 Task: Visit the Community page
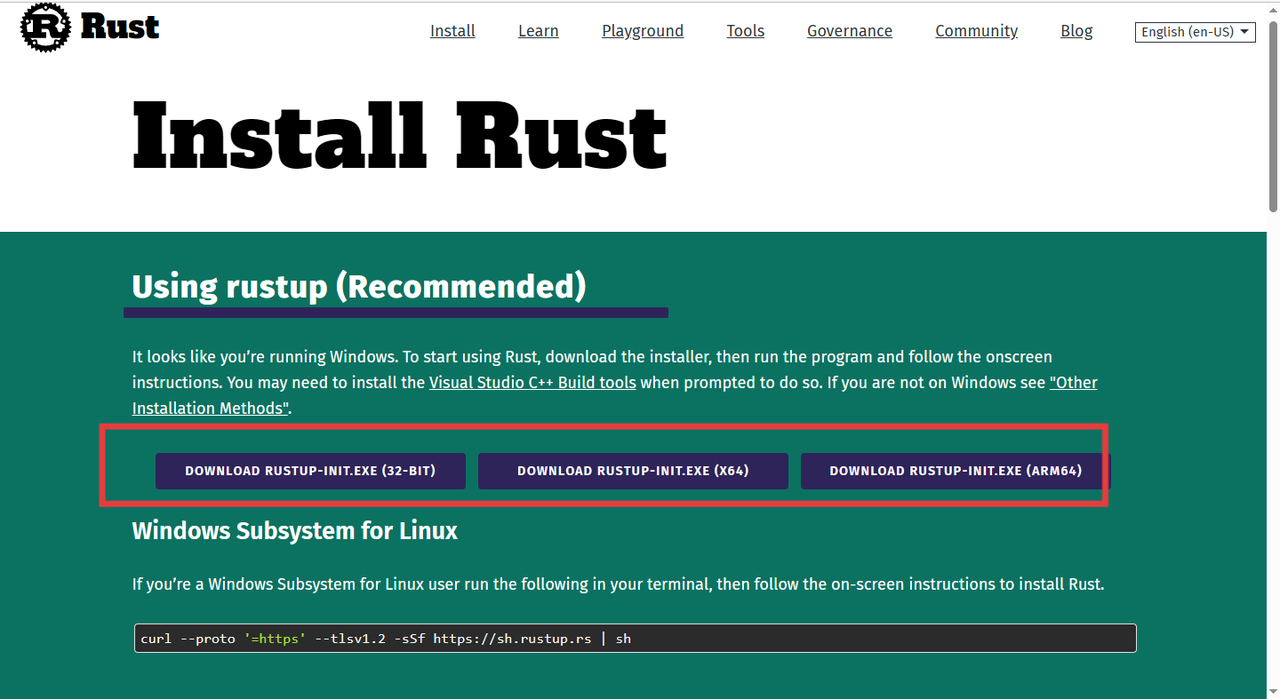977,31
